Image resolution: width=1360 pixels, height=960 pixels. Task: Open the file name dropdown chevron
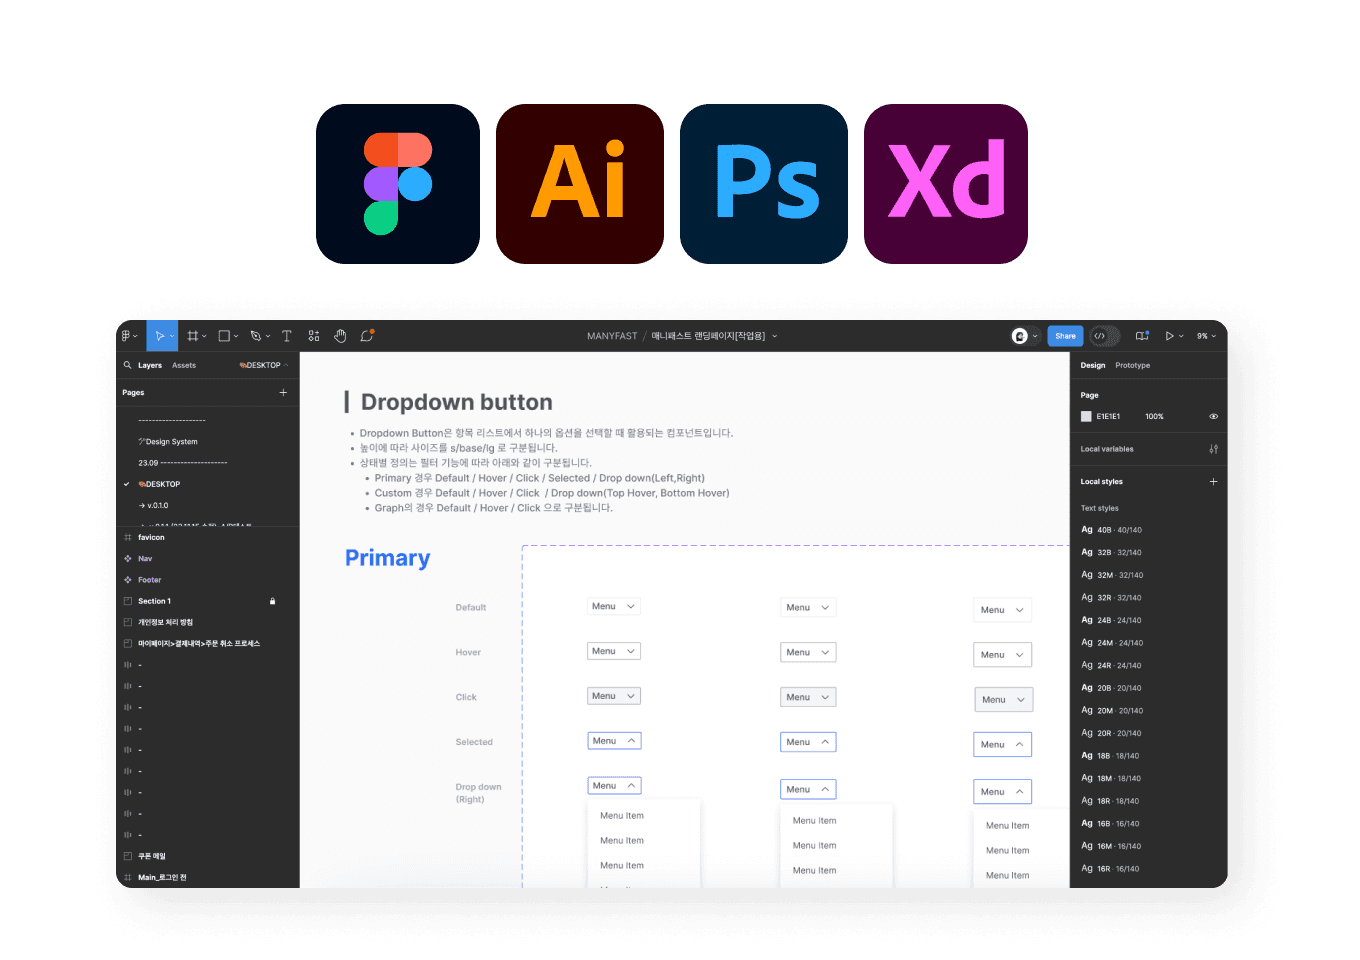(774, 336)
